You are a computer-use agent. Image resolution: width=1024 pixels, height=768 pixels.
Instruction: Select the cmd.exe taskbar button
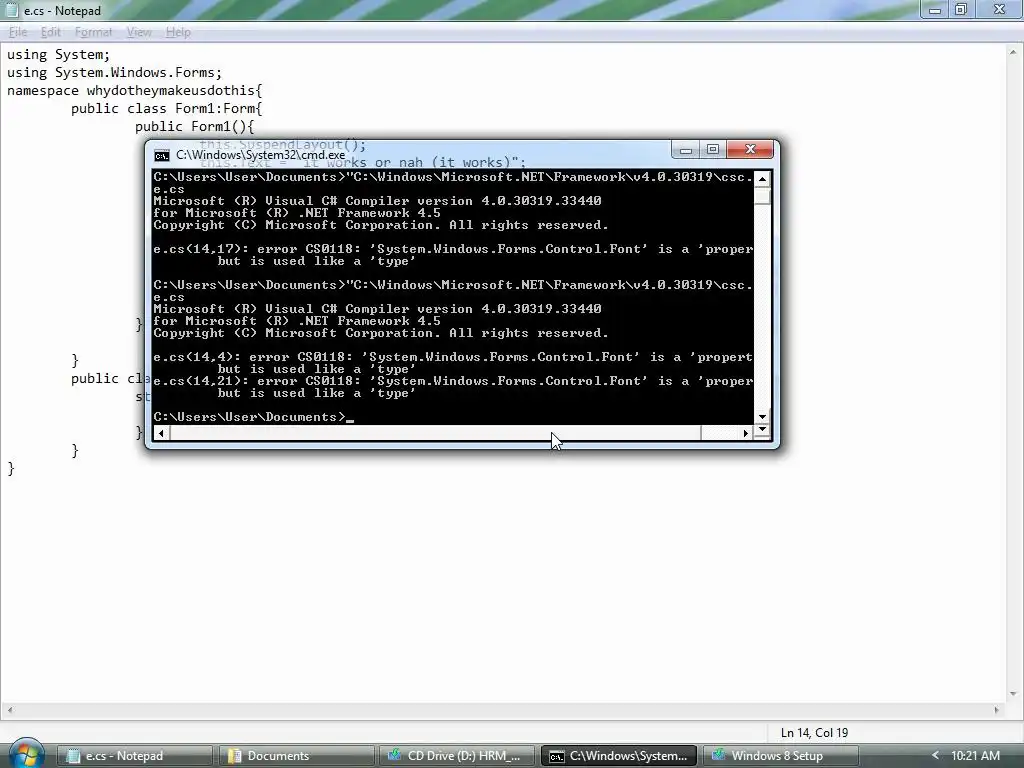point(618,756)
